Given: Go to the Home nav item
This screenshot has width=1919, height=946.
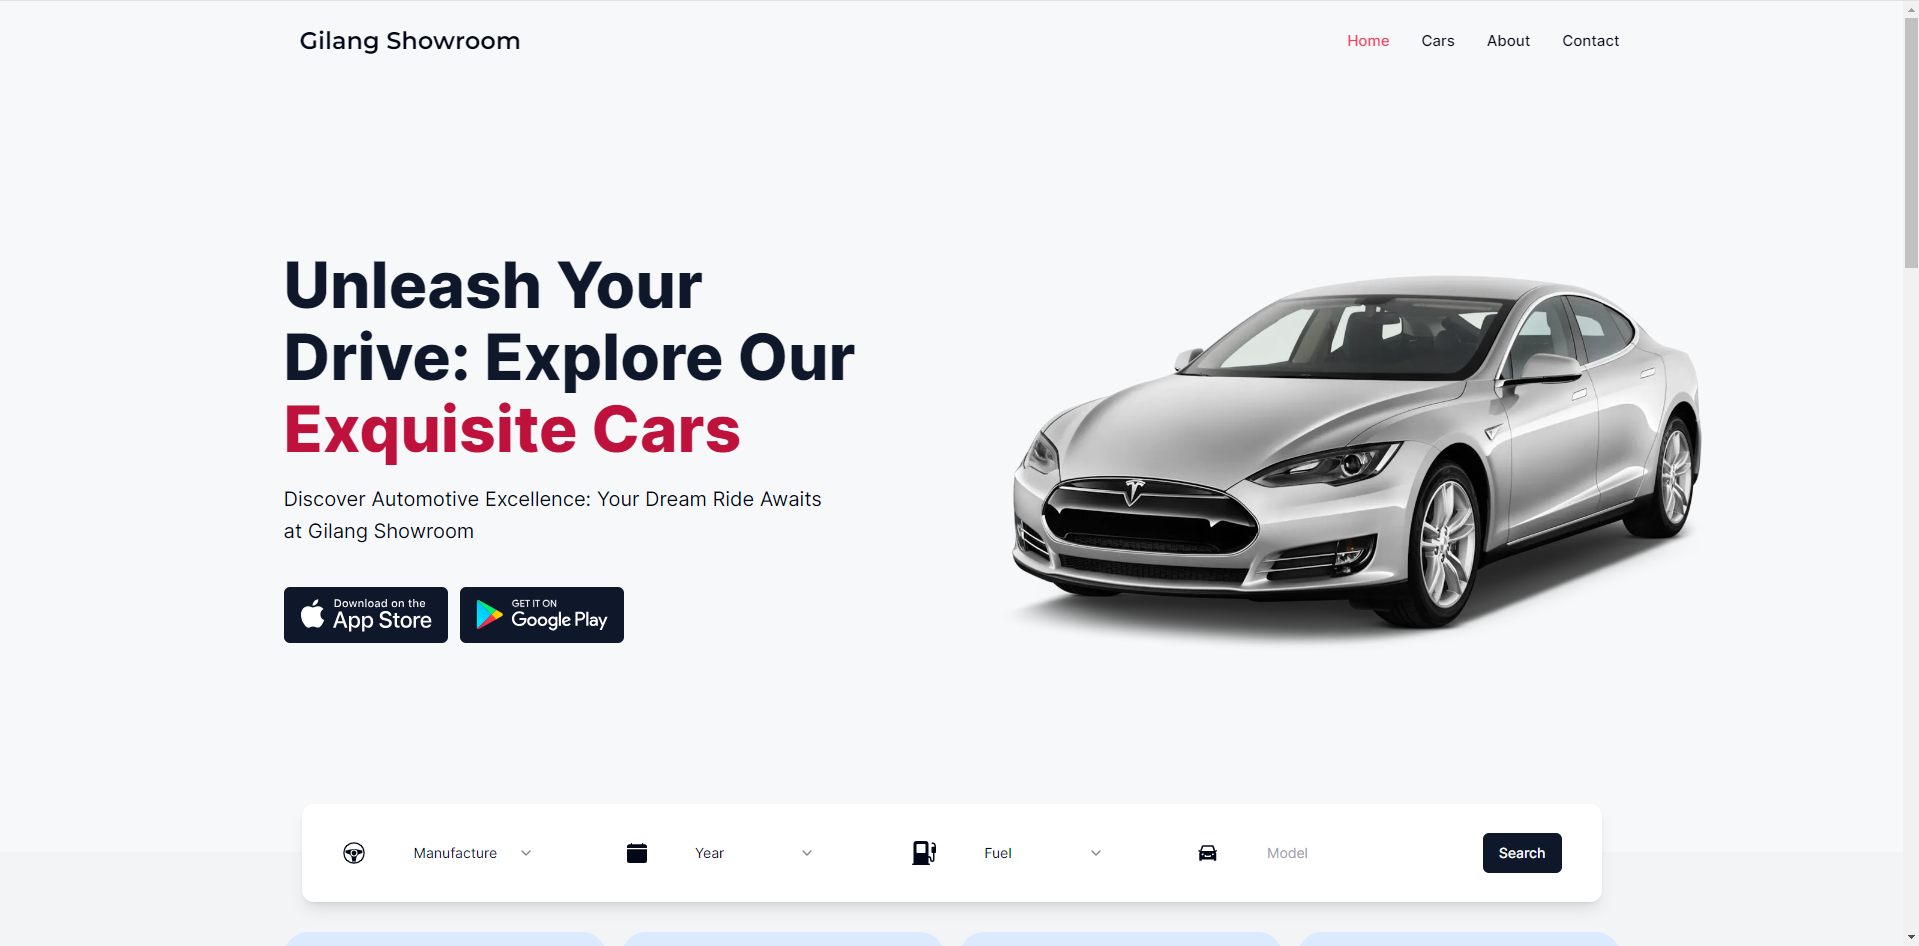Looking at the screenshot, I should (x=1368, y=41).
